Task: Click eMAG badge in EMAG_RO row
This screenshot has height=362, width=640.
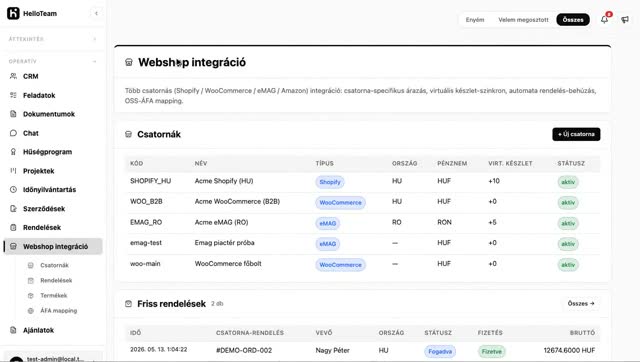Action: pos(328,223)
